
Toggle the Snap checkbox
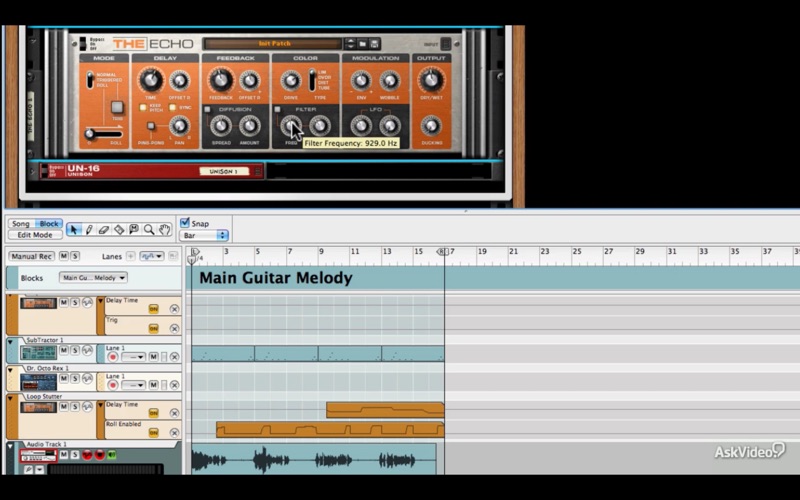pos(185,222)
